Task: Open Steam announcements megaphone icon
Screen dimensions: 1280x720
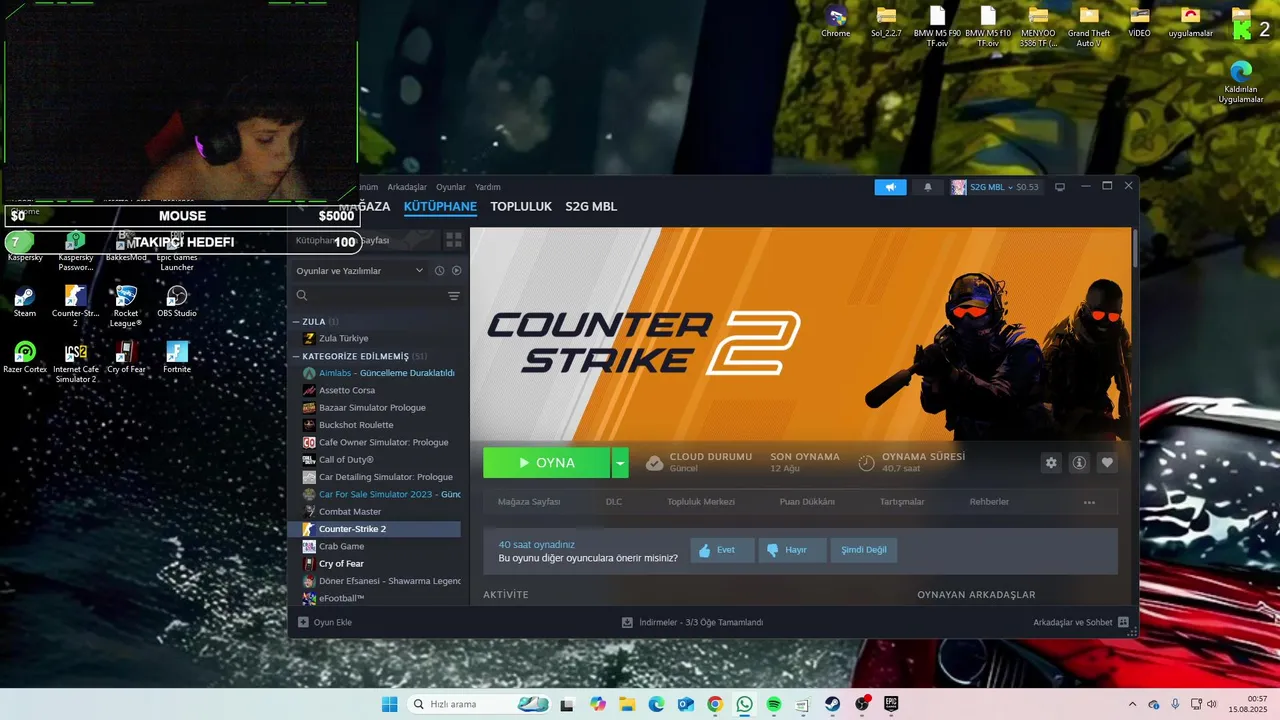Action: pyautogui.click(x=890, y=187)
